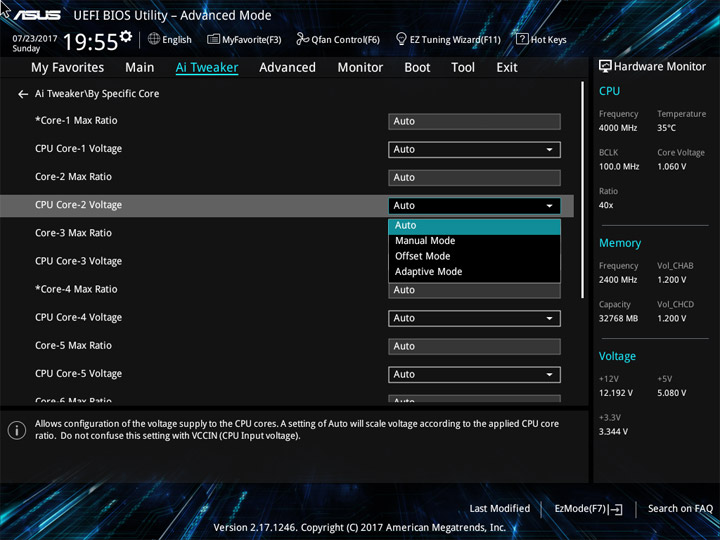Choose Manual Mode from the voltage list
The height and width of the screenshot is (540, 720).
[x=474, y=241]
